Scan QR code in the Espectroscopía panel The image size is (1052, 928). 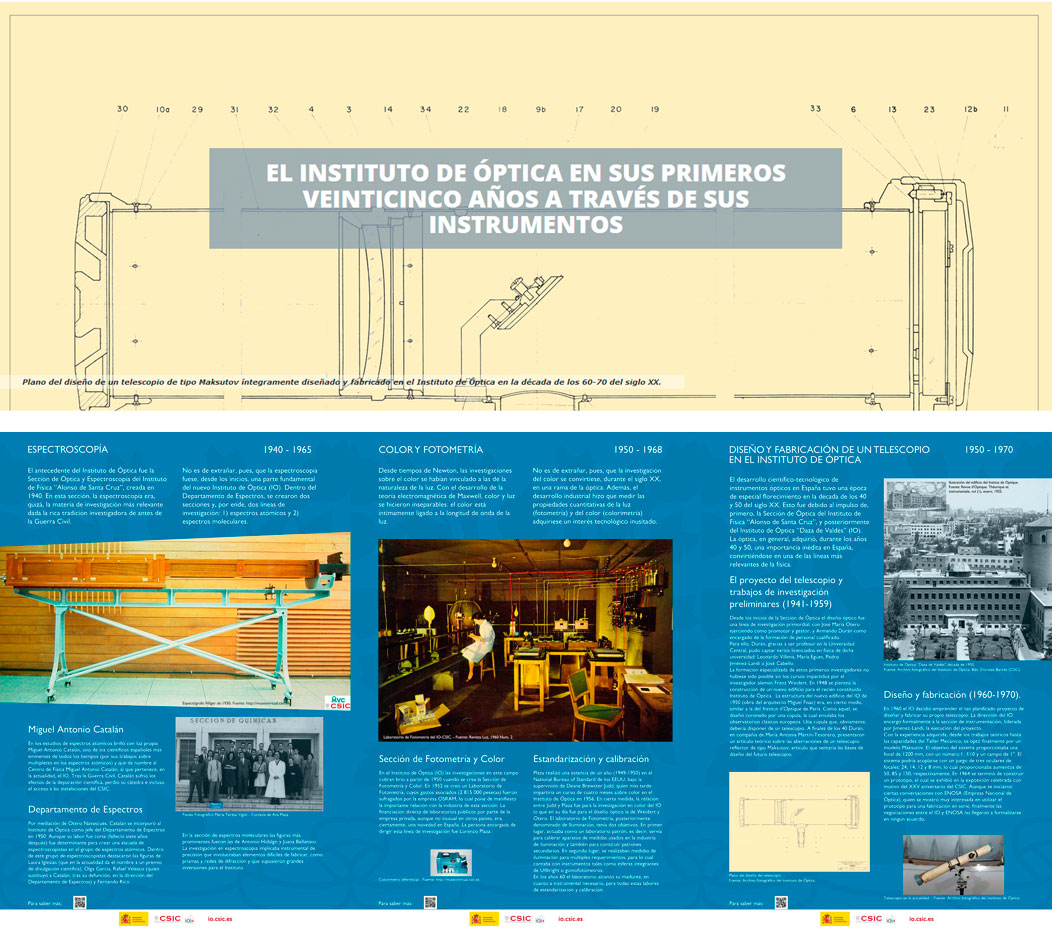(80, 903)
